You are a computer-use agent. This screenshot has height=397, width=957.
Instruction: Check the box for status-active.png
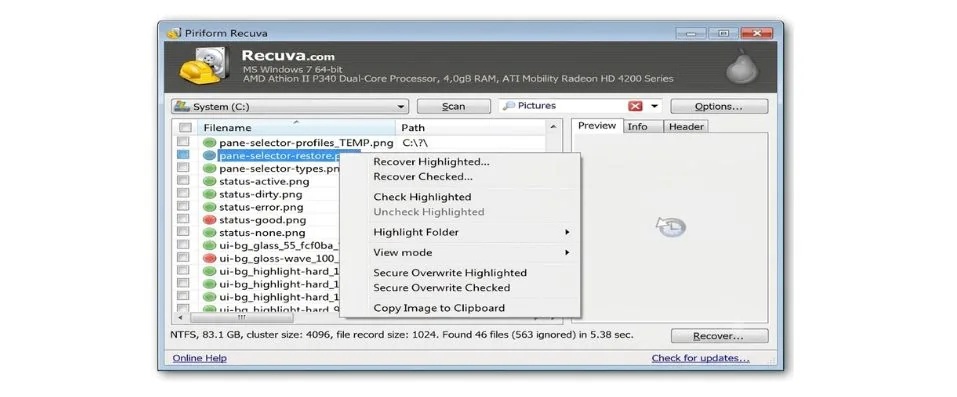tap(183, 181)
